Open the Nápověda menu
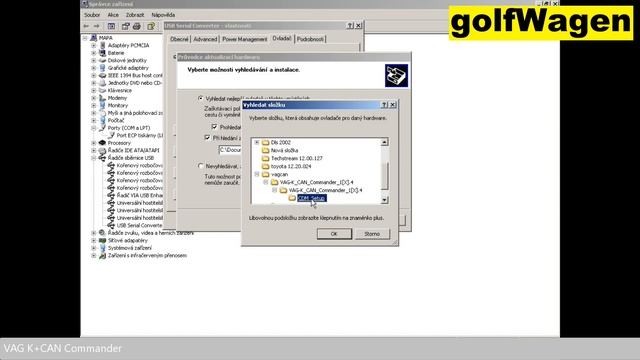This screenshot has height=360, width=640. click(x=163, y=15)
